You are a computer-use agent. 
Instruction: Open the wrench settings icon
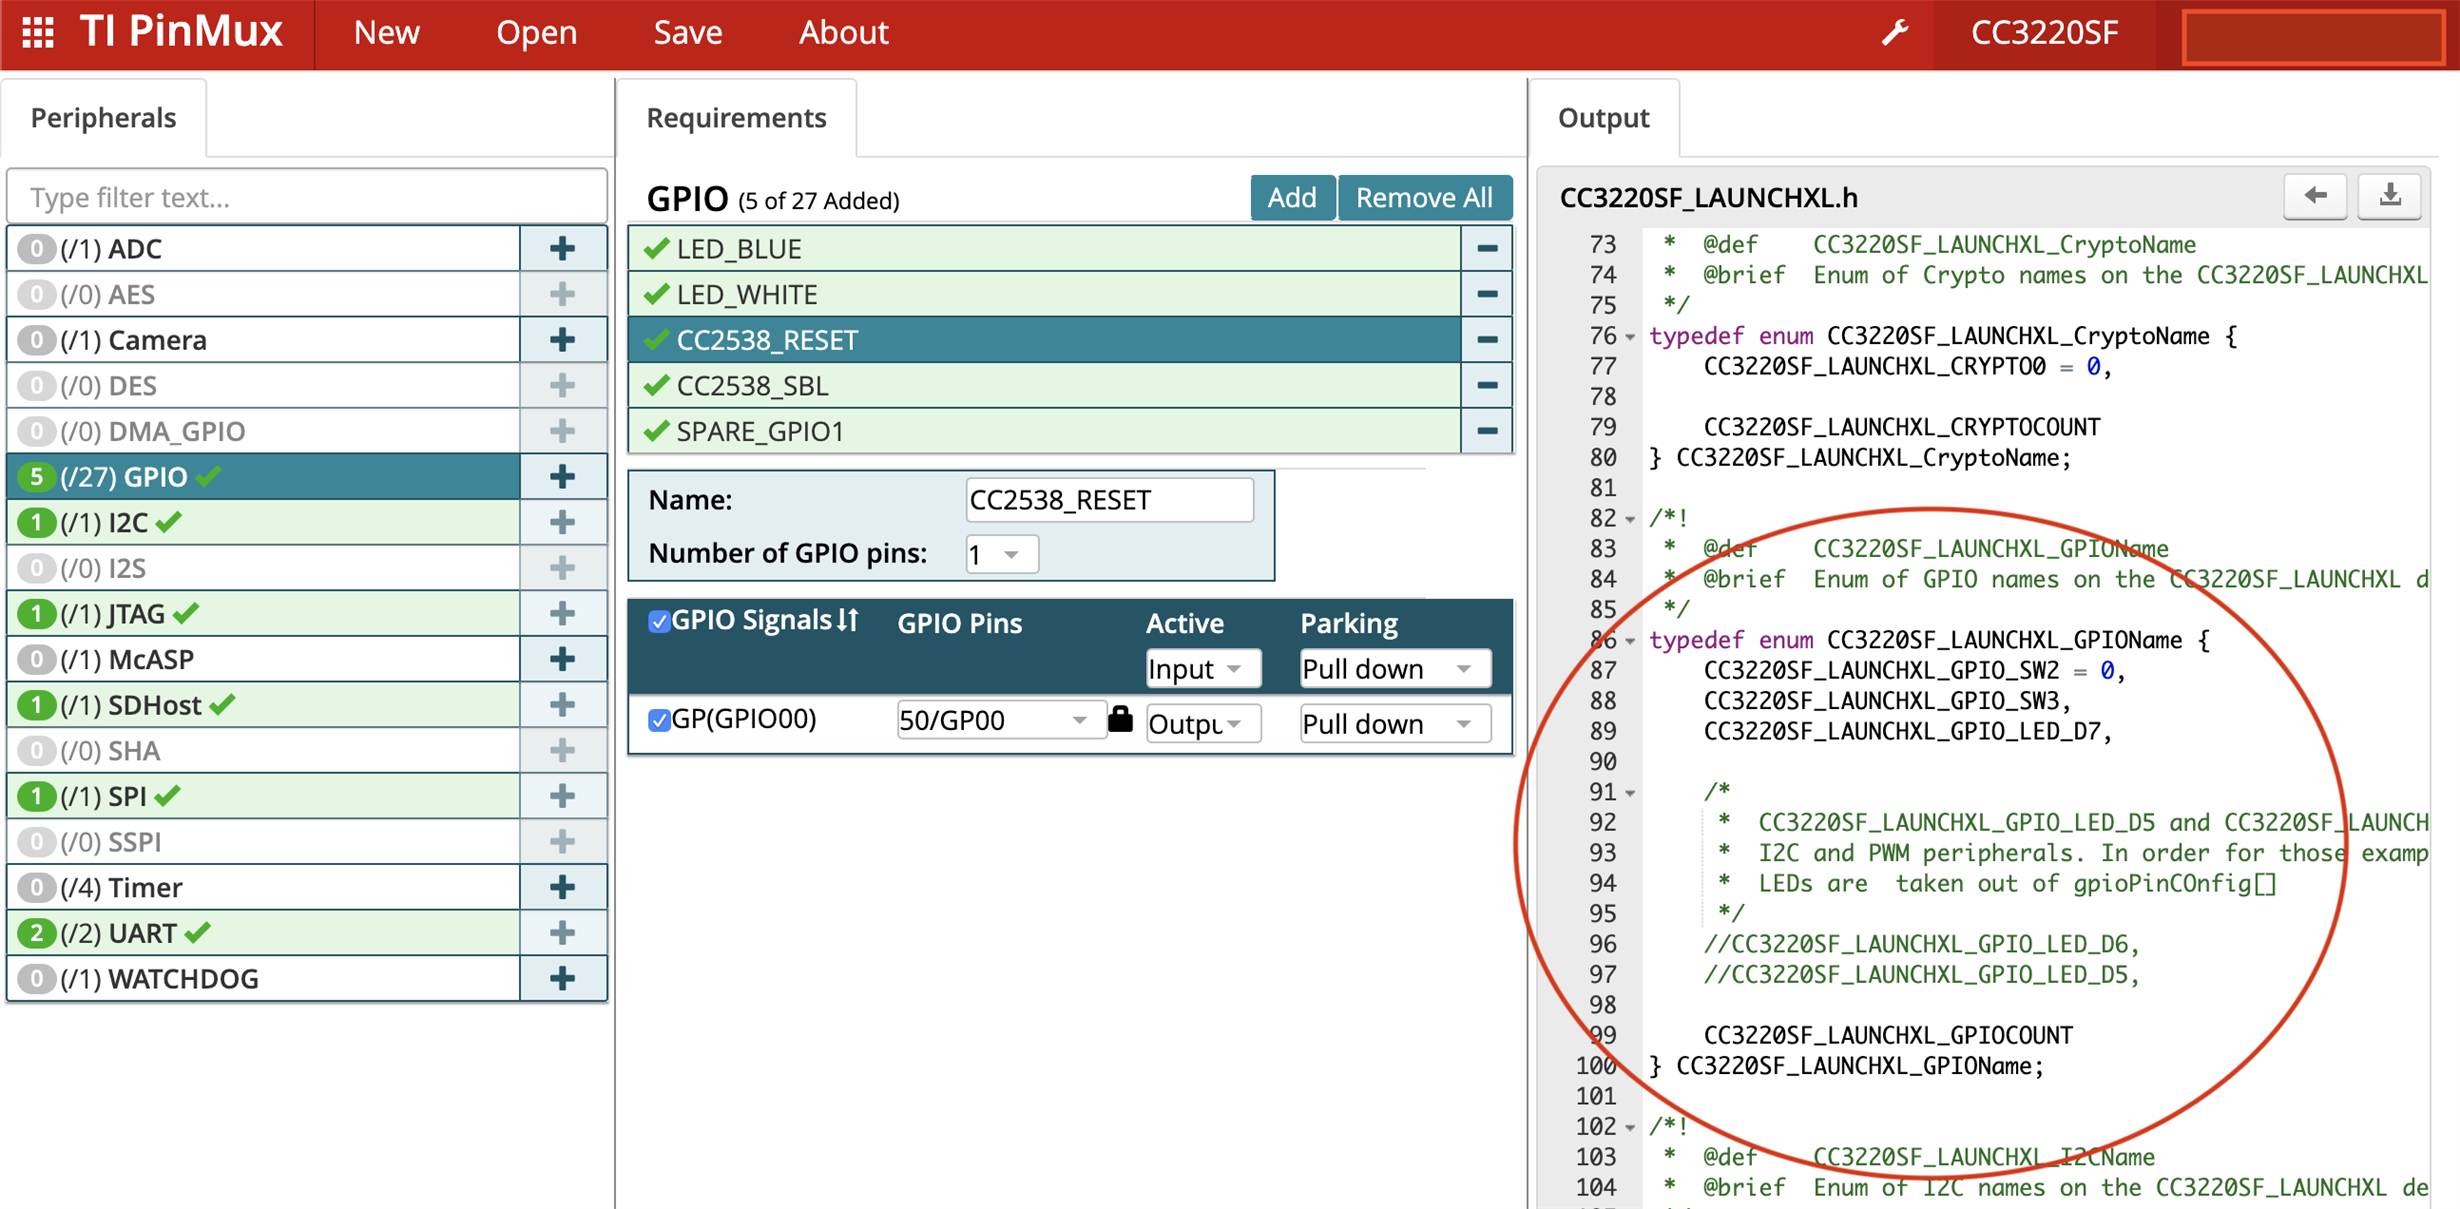point(1895,33)
